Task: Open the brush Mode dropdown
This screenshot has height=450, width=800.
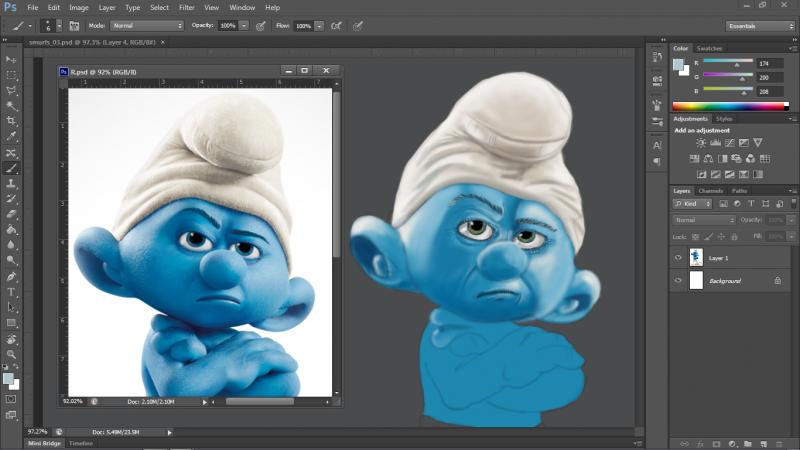Action: [147, 26]
